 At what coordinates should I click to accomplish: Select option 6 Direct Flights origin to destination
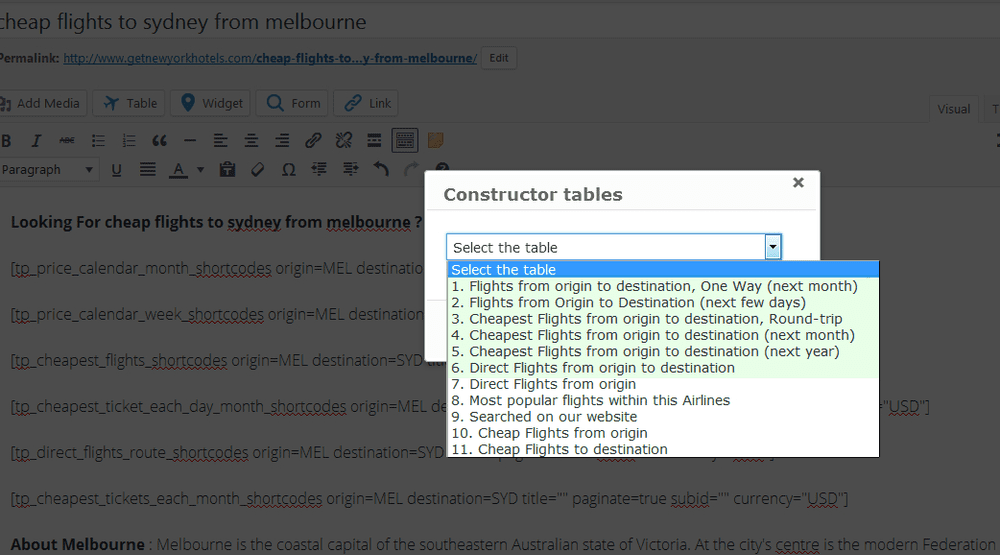[x=663, y=368]
